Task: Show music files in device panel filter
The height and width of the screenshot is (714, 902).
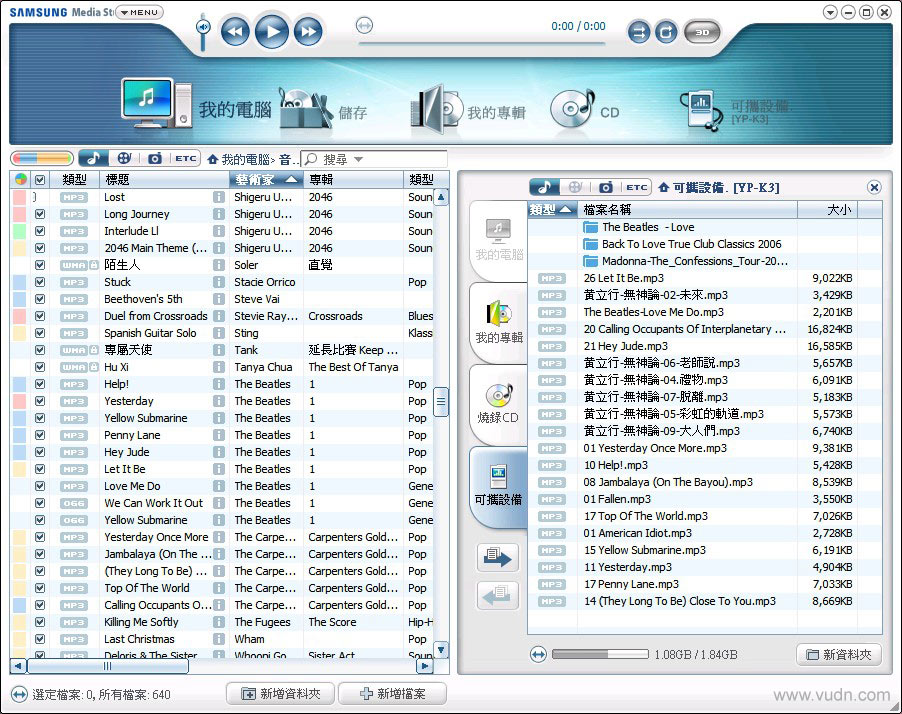Action: pyautogui.click(x=544, y=187)
